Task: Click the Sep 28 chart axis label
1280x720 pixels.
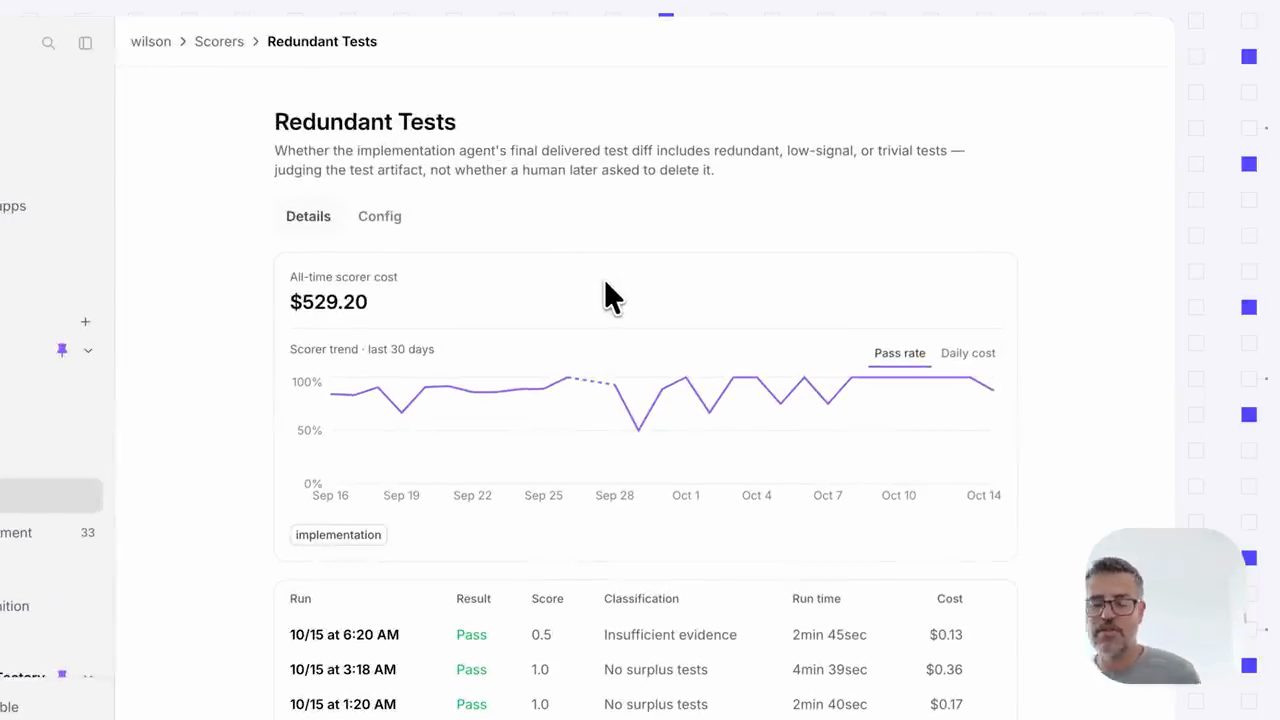Action: (614, 496)
